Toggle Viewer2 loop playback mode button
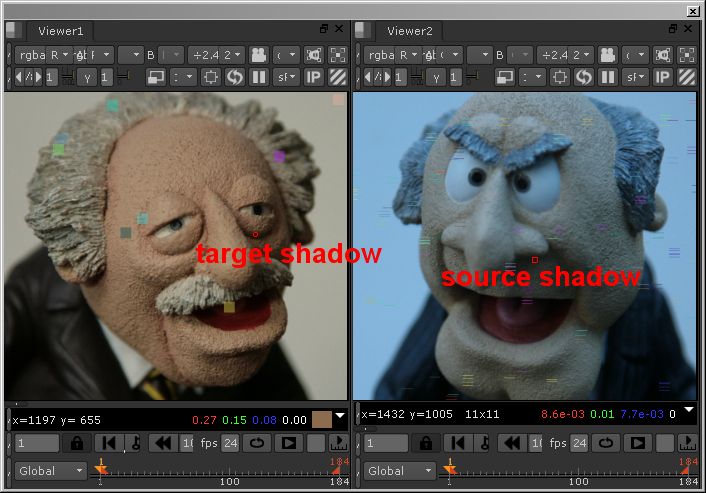 606,443
